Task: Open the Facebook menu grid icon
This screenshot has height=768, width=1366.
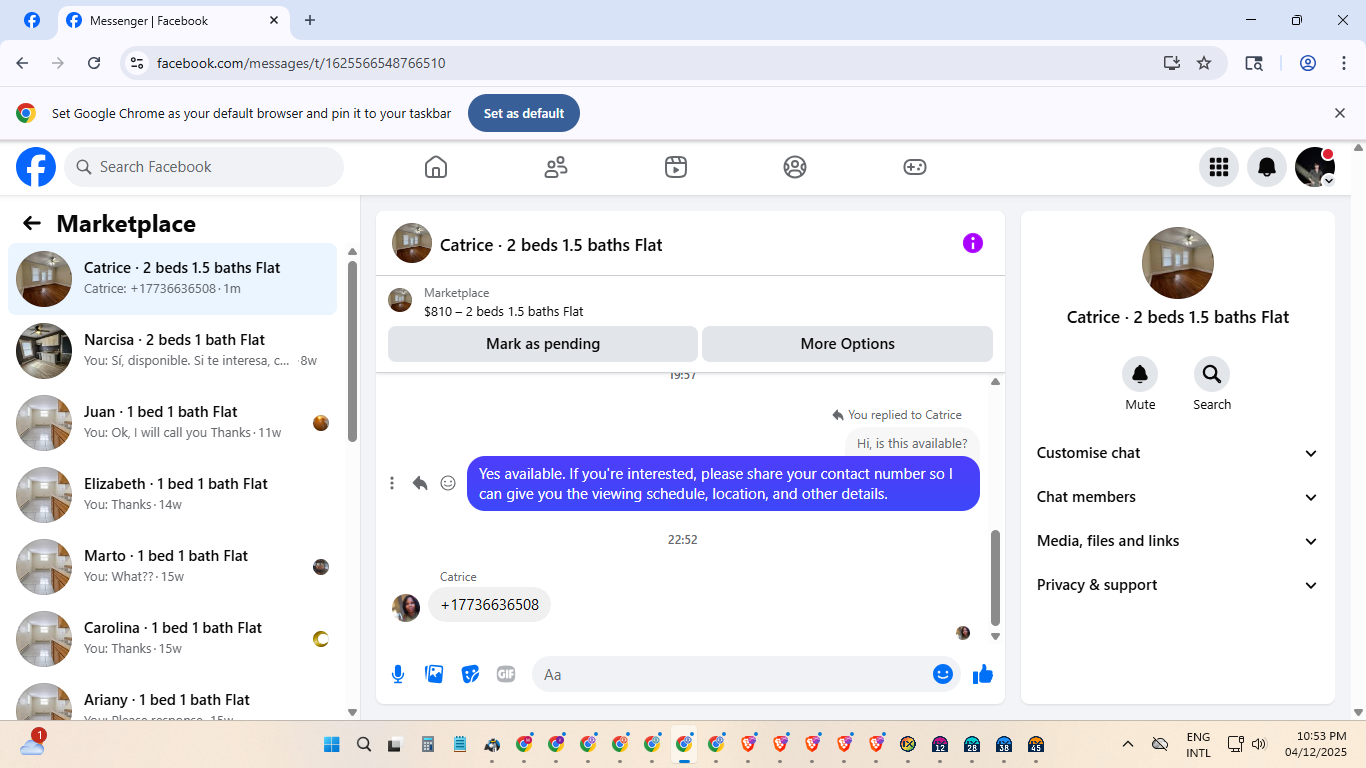Action: coord(1219,167)
